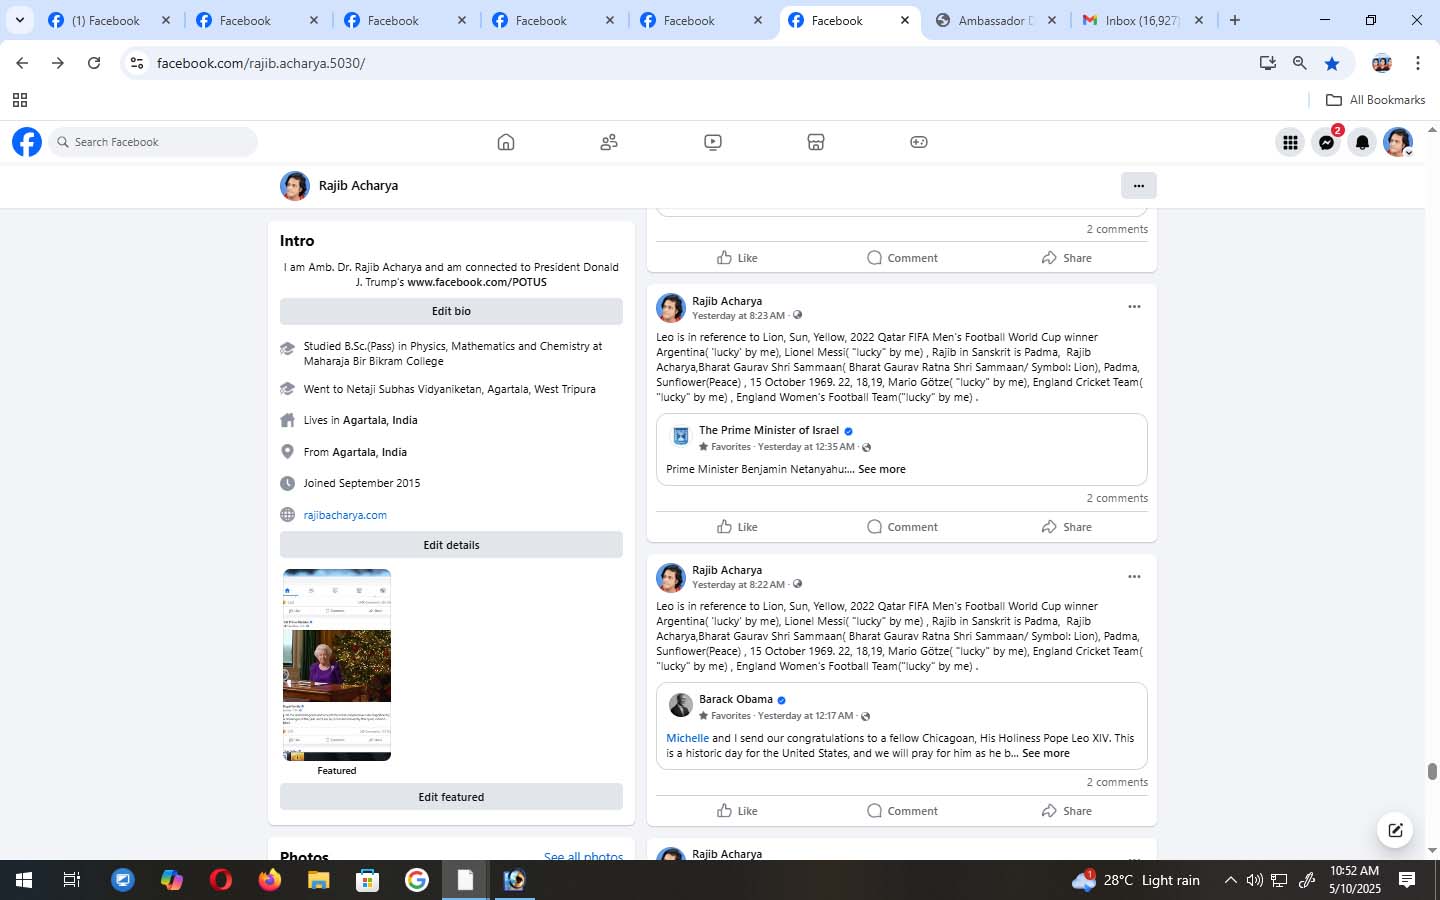
Task: Click Edit featured button
Action: coord(451,797)
